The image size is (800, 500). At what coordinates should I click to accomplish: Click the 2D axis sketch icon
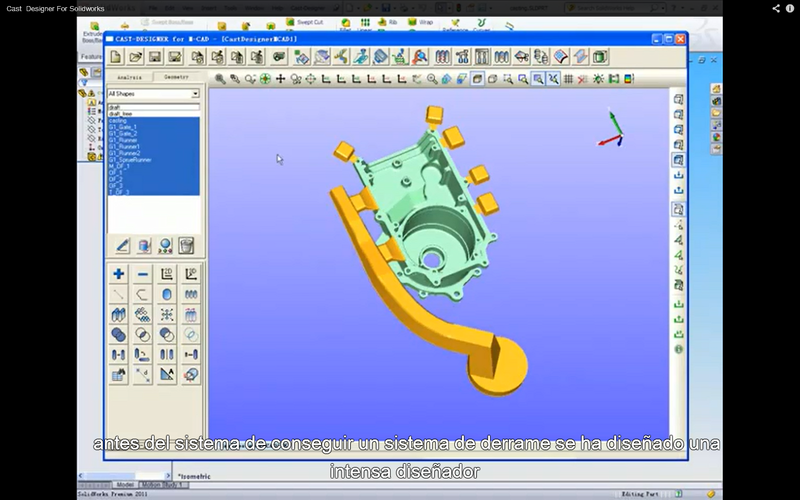pos(167,274)
